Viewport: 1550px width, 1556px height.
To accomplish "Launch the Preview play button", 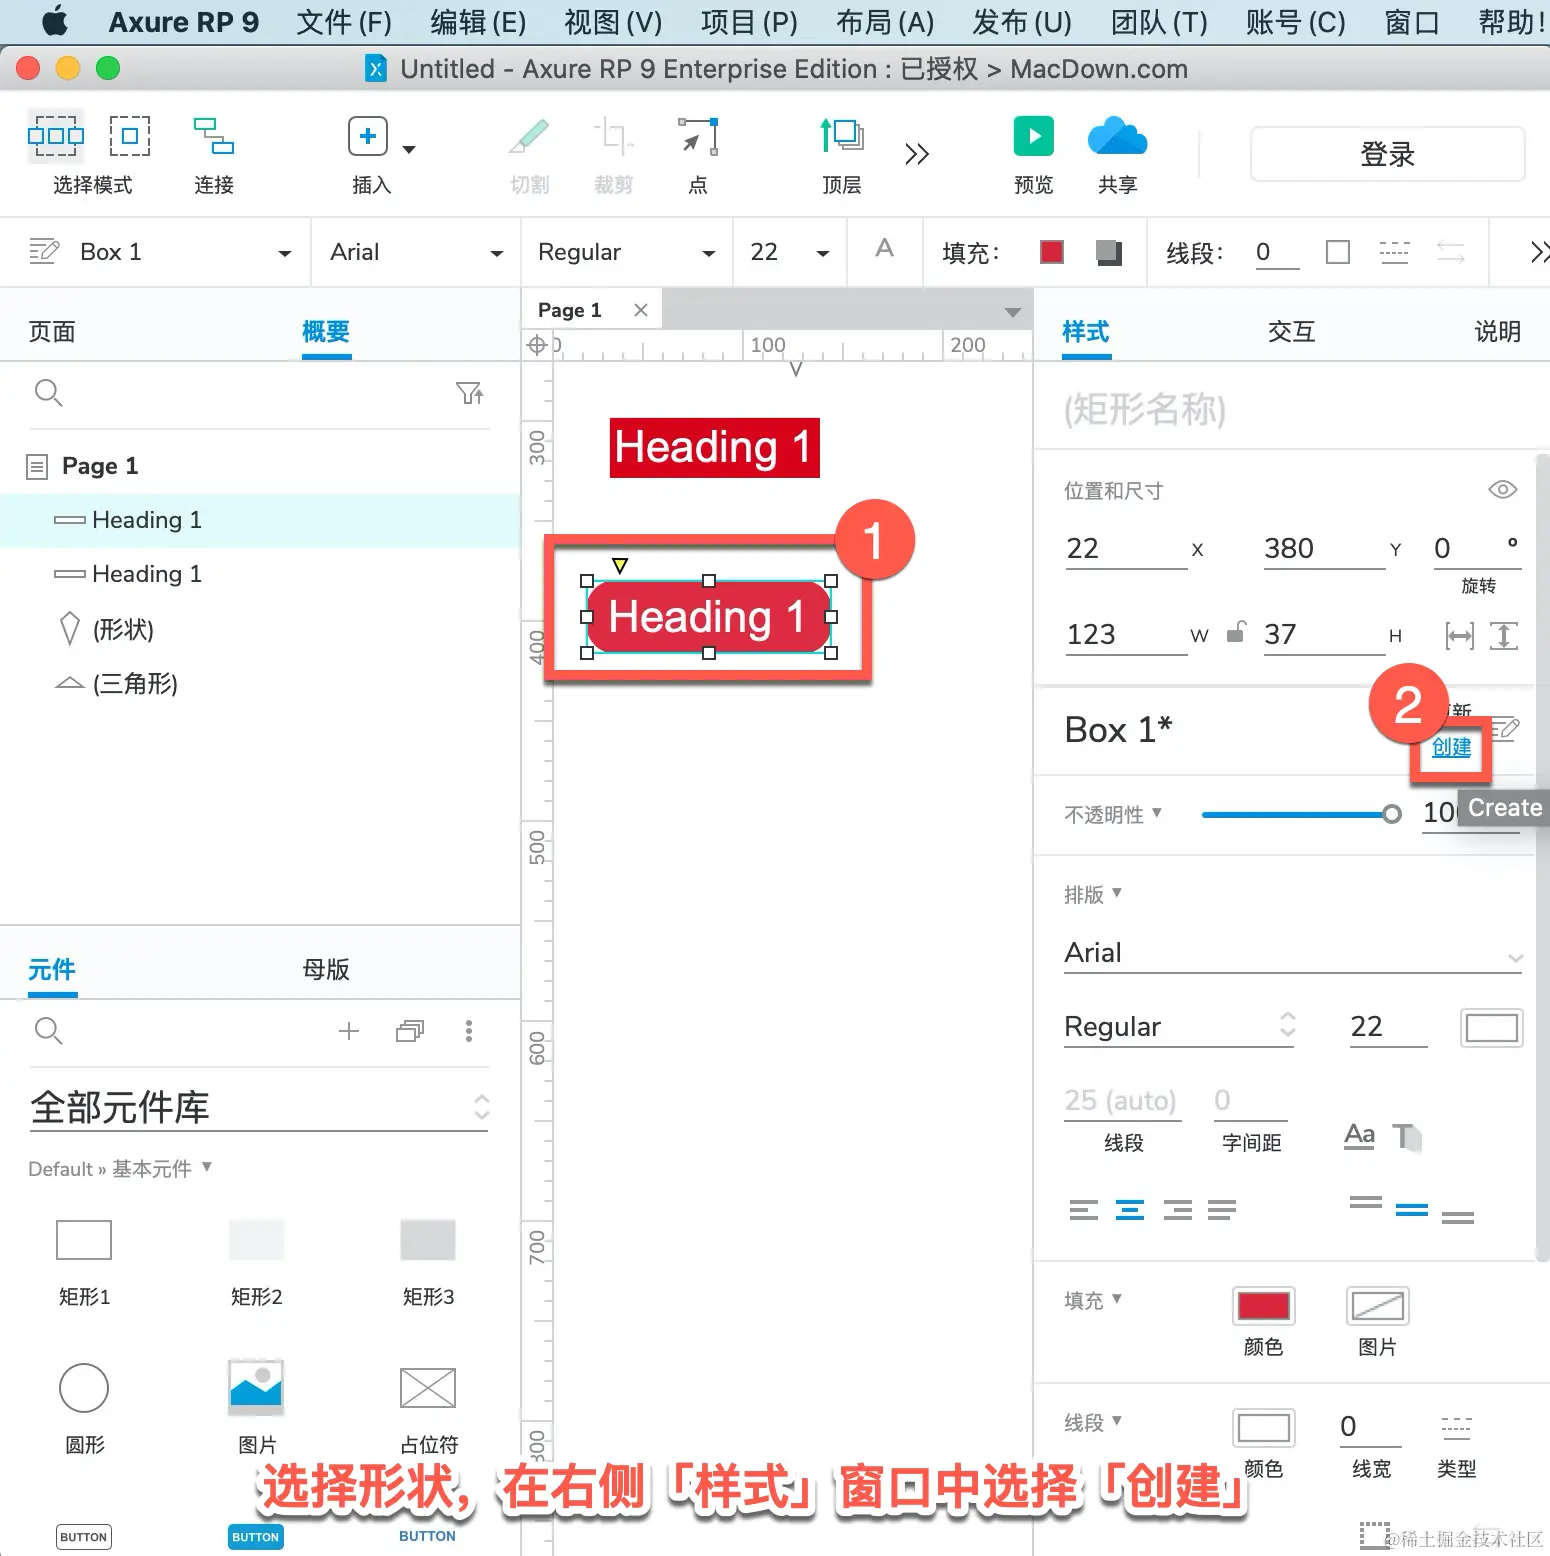I will (1034, 136).
